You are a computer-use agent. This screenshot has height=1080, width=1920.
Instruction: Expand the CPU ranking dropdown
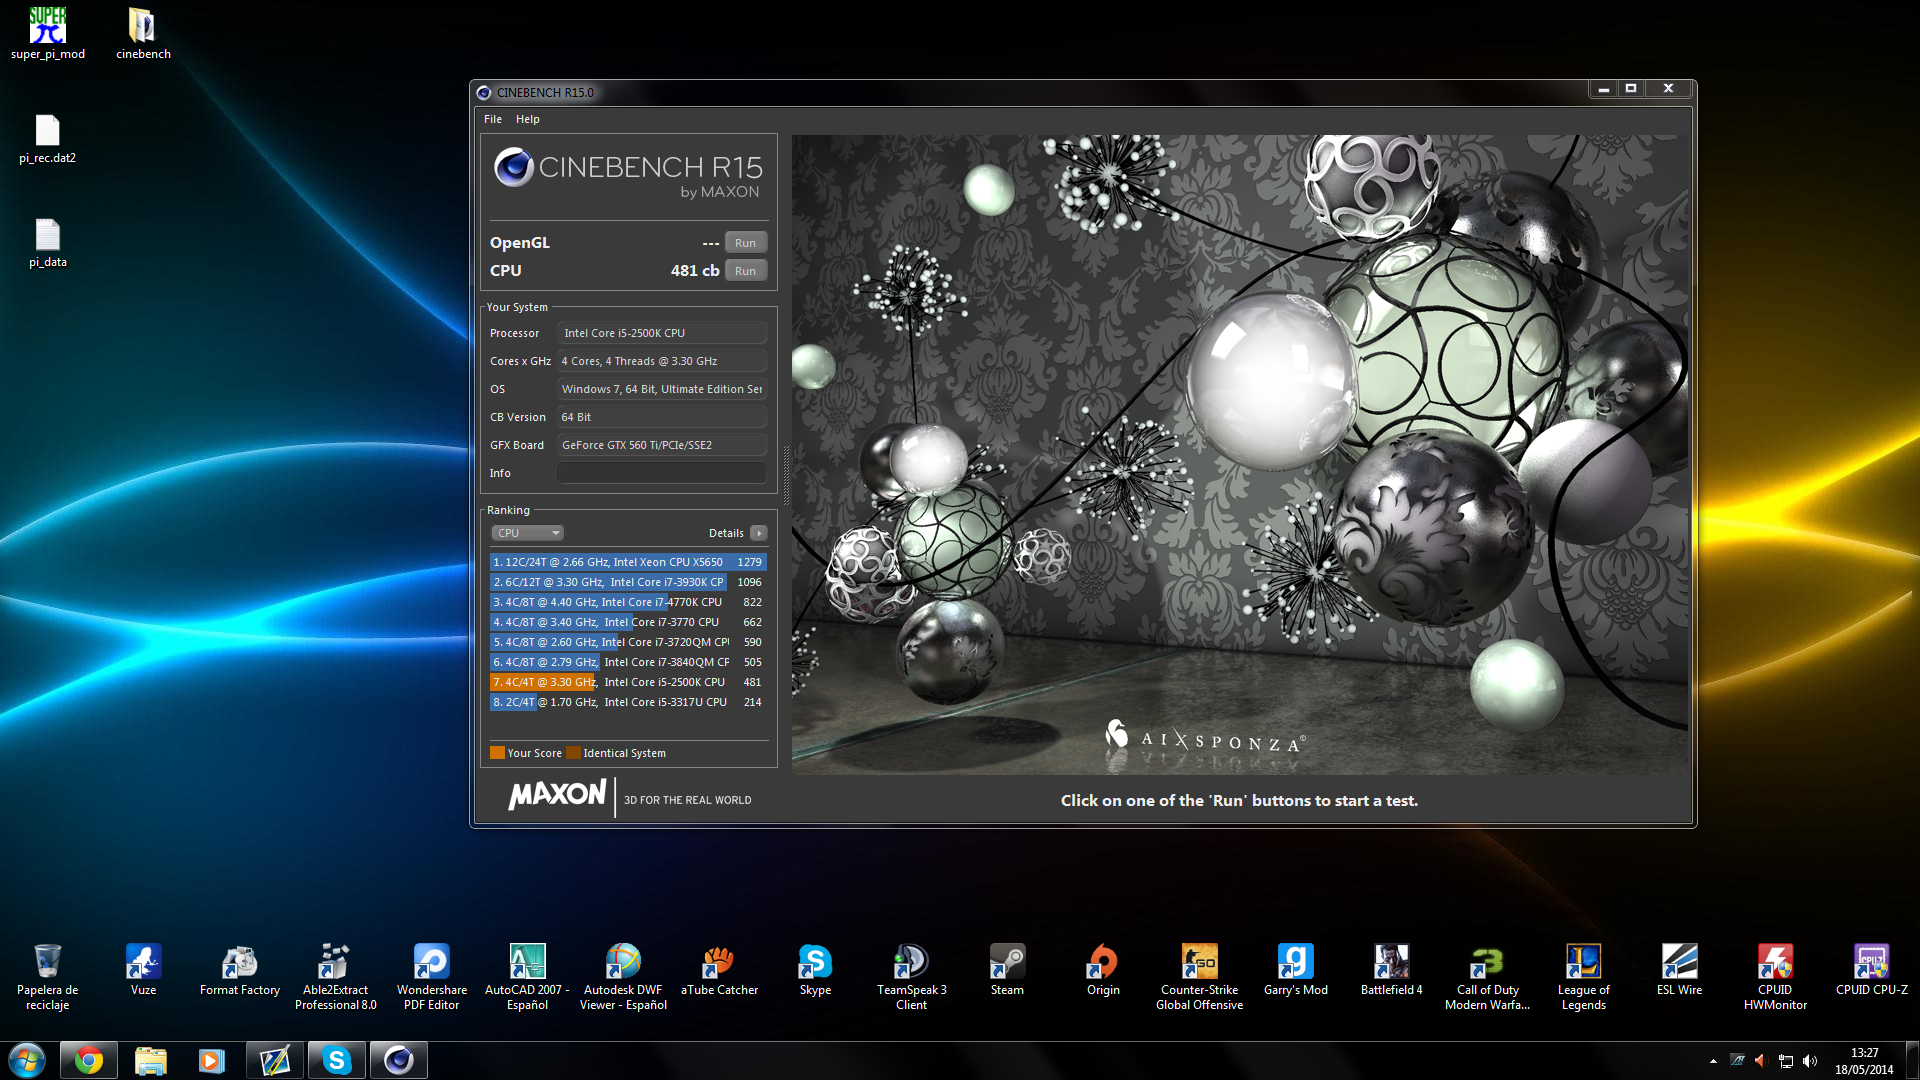pyautogui.click(x=527, y=533)
